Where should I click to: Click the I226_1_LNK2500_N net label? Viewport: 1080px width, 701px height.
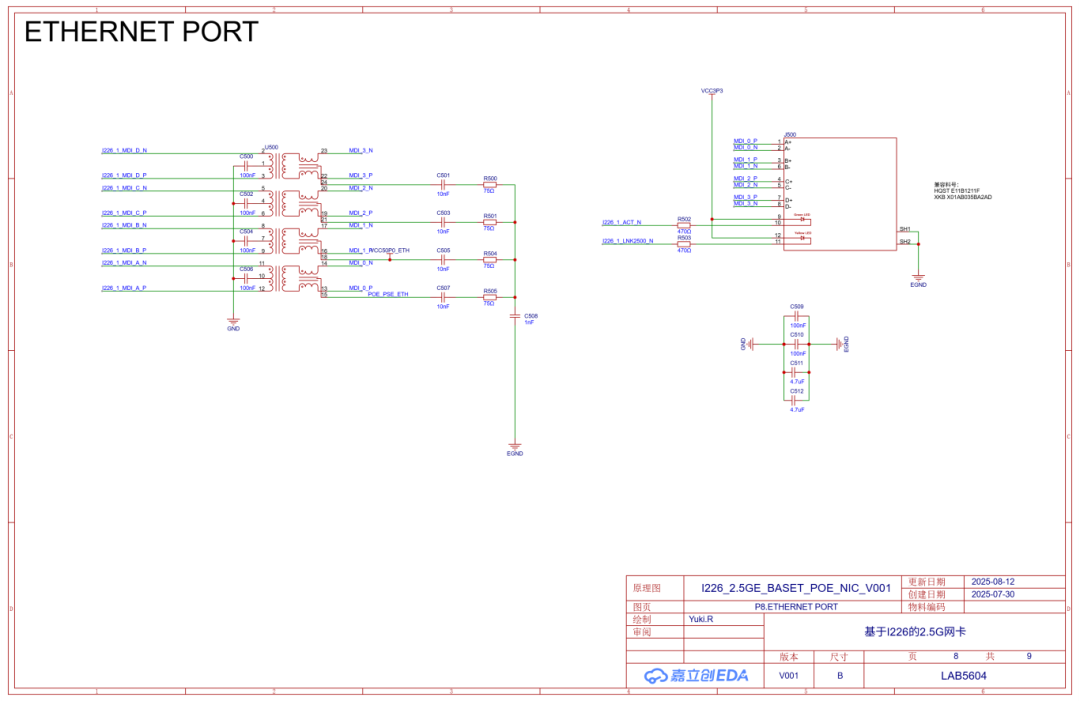627,241
